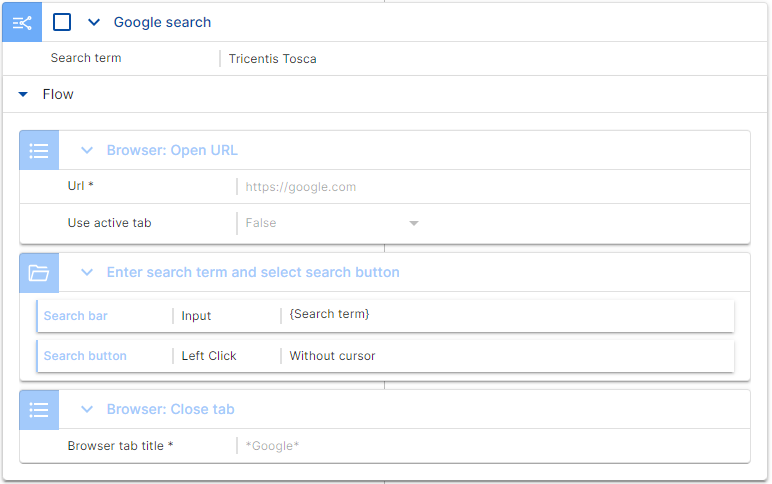Collapse the Flow section triangle
772x484 pixels.
[23, 94]
